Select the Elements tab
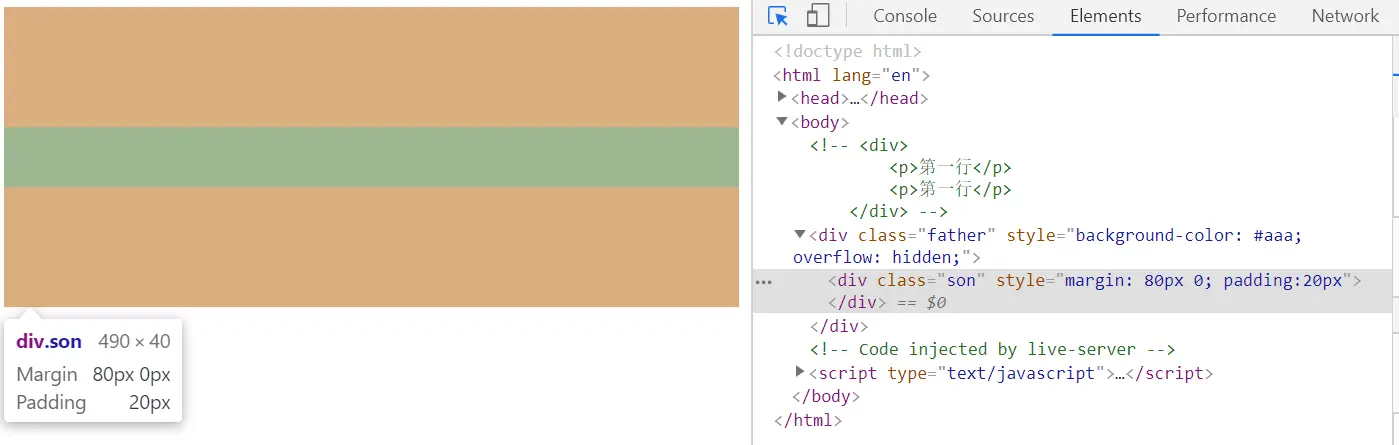1399x445 pixels. (x=1105, y=16)
